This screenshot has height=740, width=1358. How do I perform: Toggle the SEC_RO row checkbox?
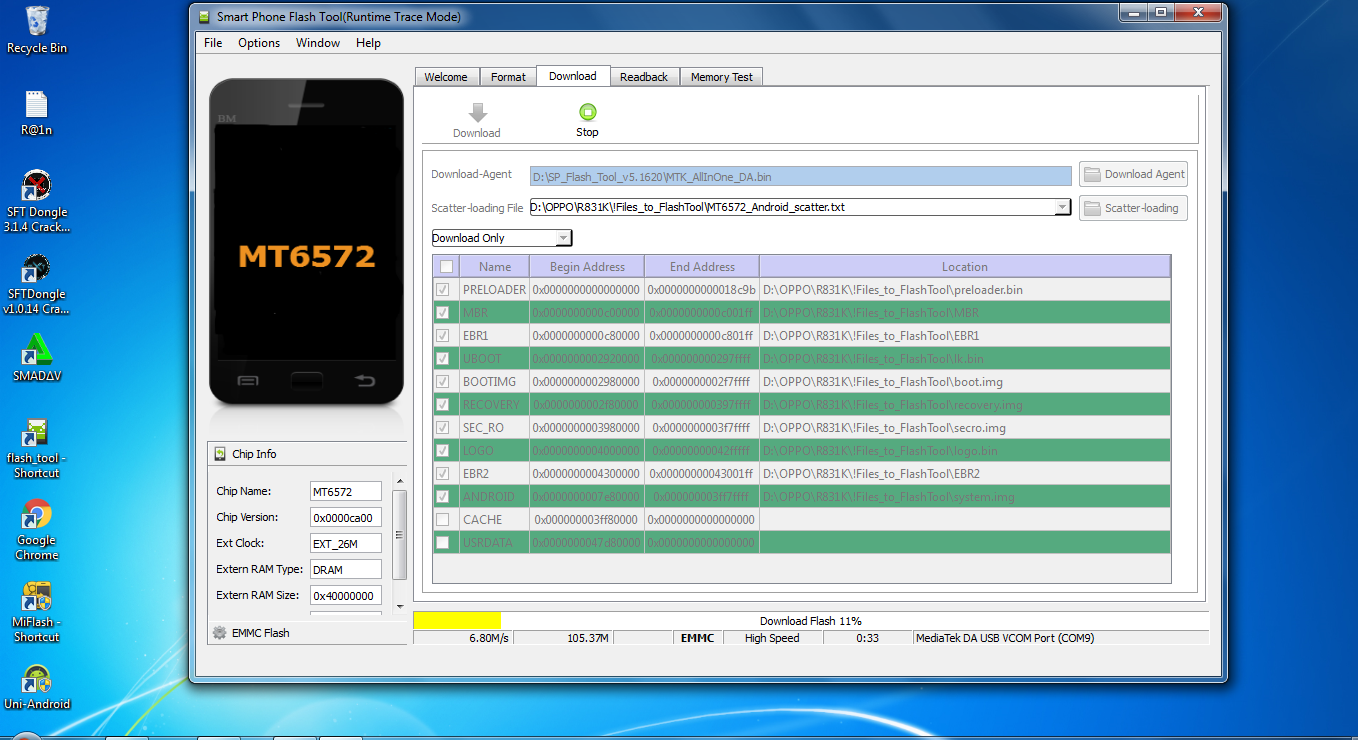(442, 428)
